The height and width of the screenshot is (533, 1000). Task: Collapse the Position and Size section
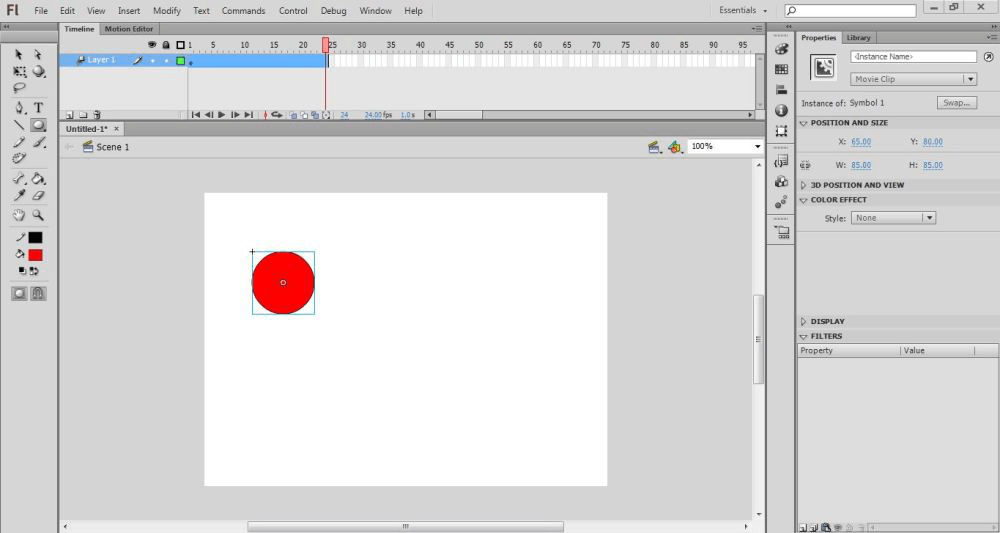point(804,123)
